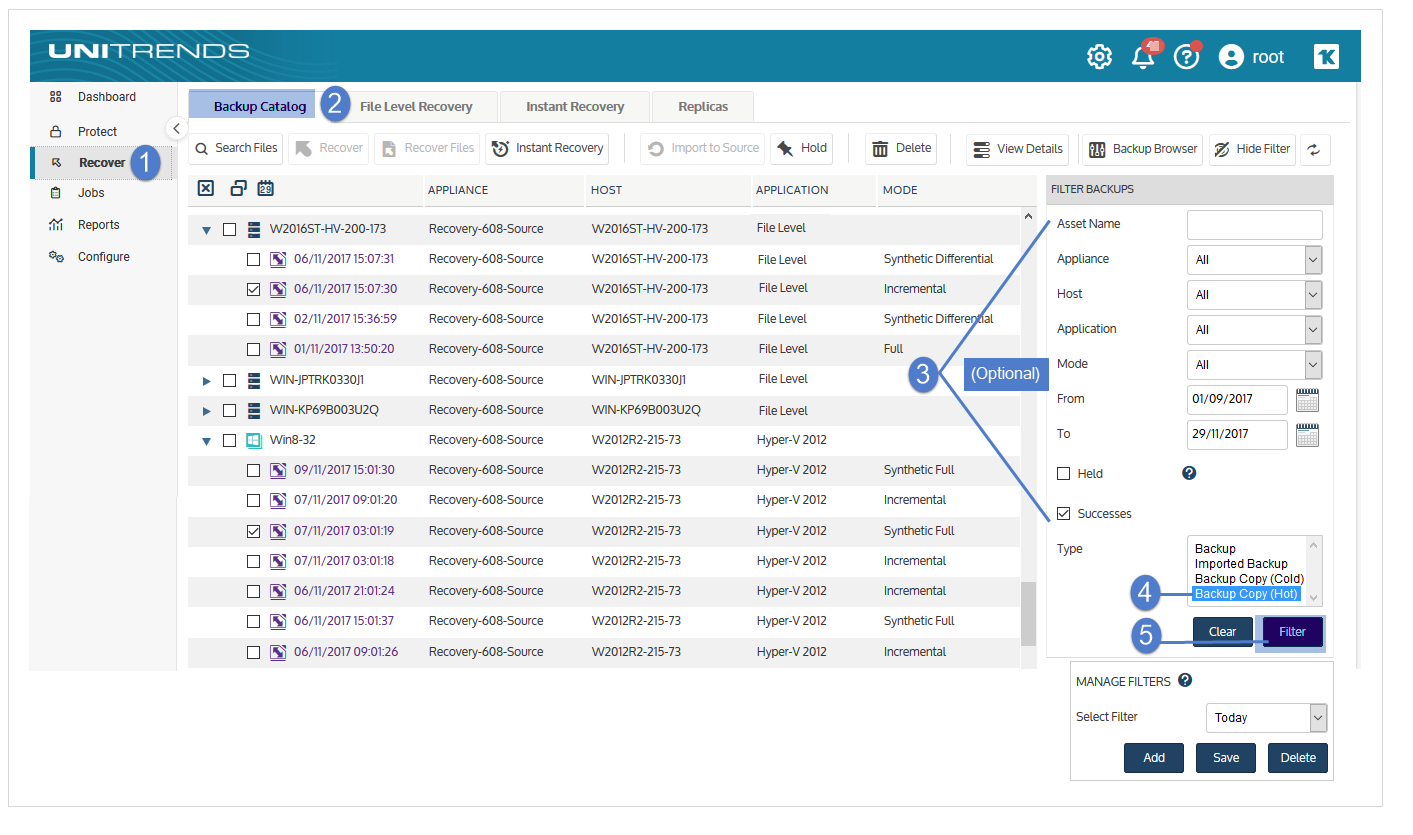The width and height of the screenshot is (1413, 835).
Task: Collapse the Win8-32 tree row
Action: pos(206,441)
